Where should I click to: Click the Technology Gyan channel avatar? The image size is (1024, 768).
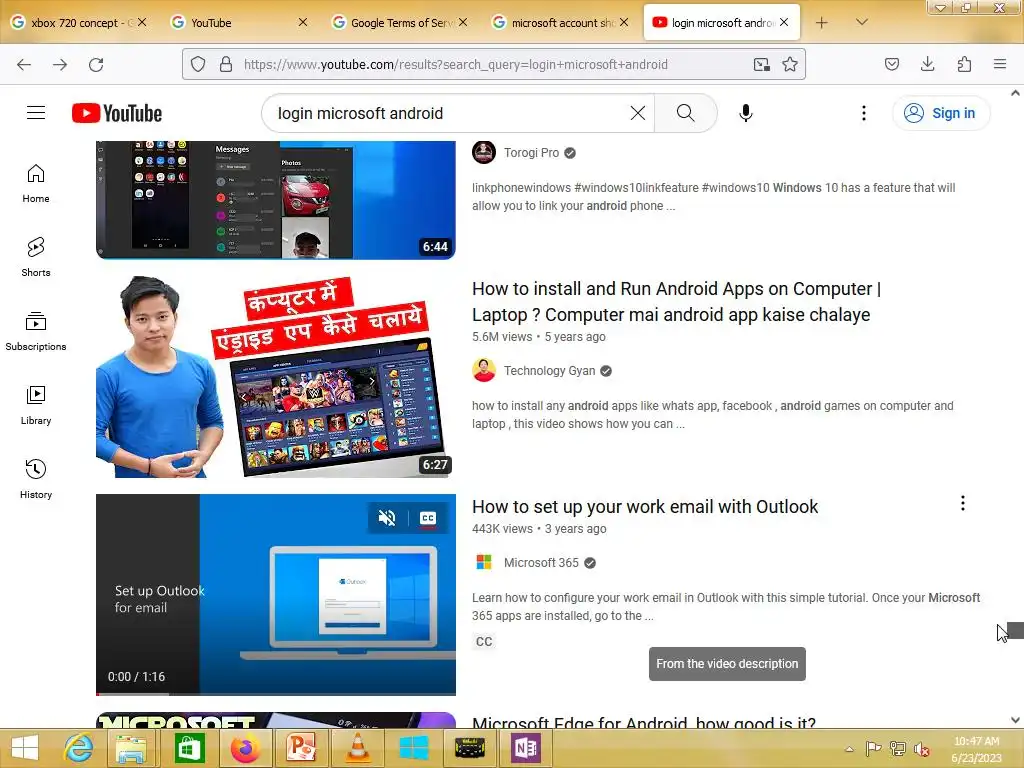(484, 370)
